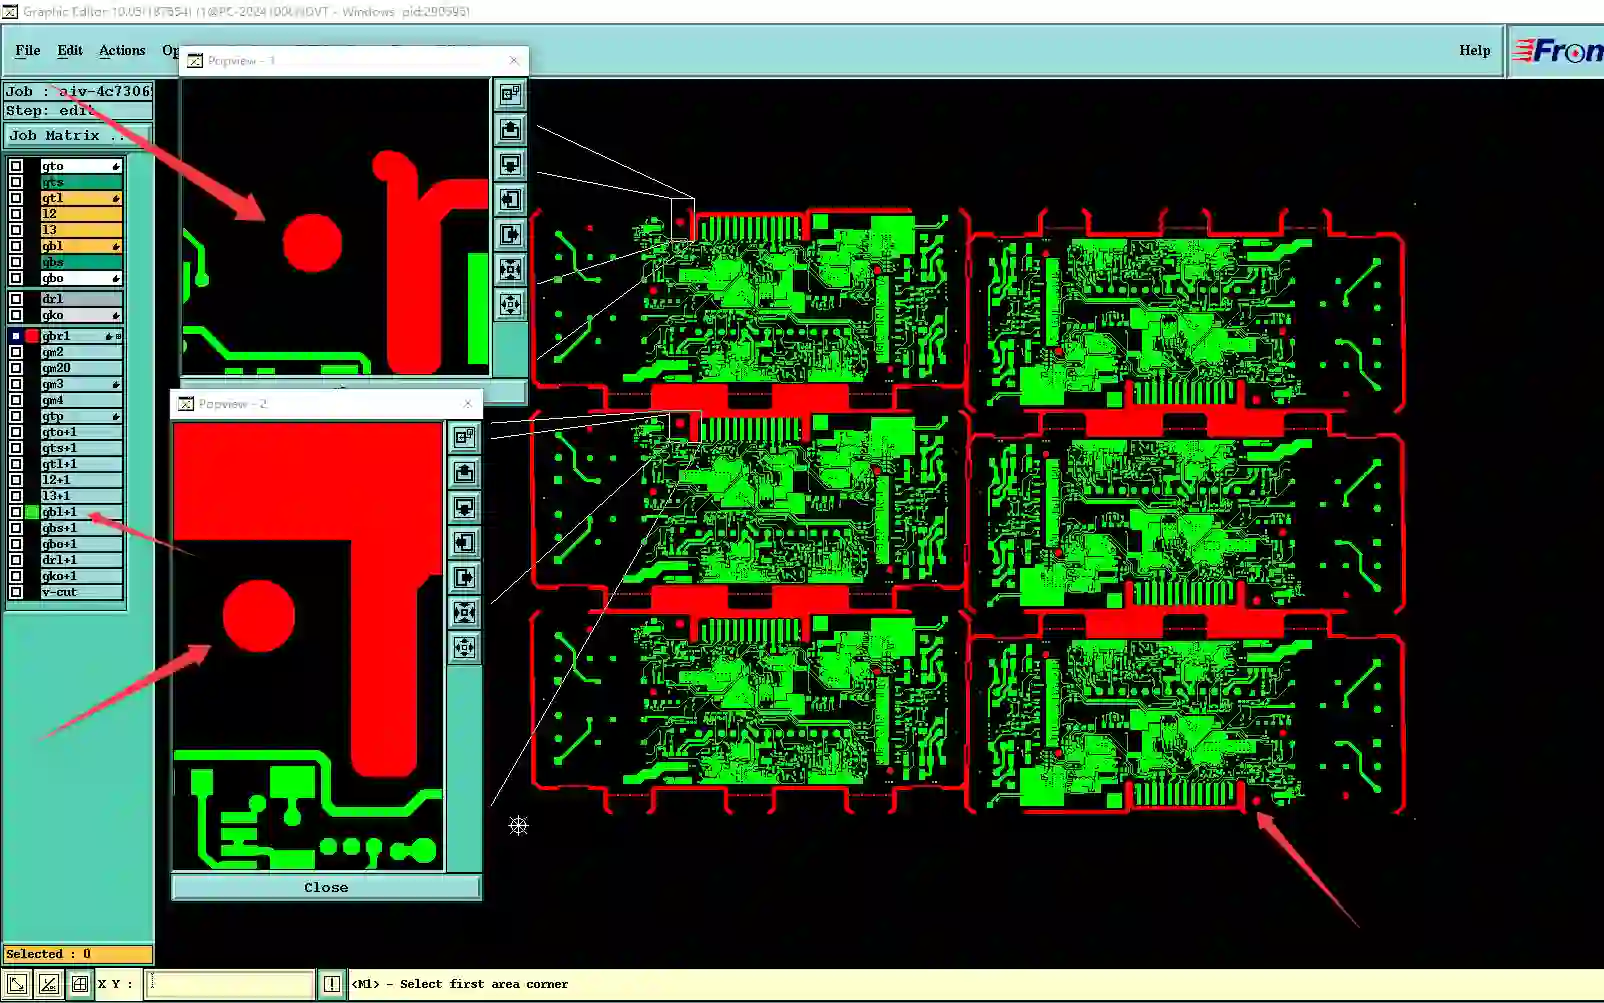The height and width of the screenshot is (1003, 1604).
Task: Toggle the gko layer checkbox
Action: click(16, 315)
